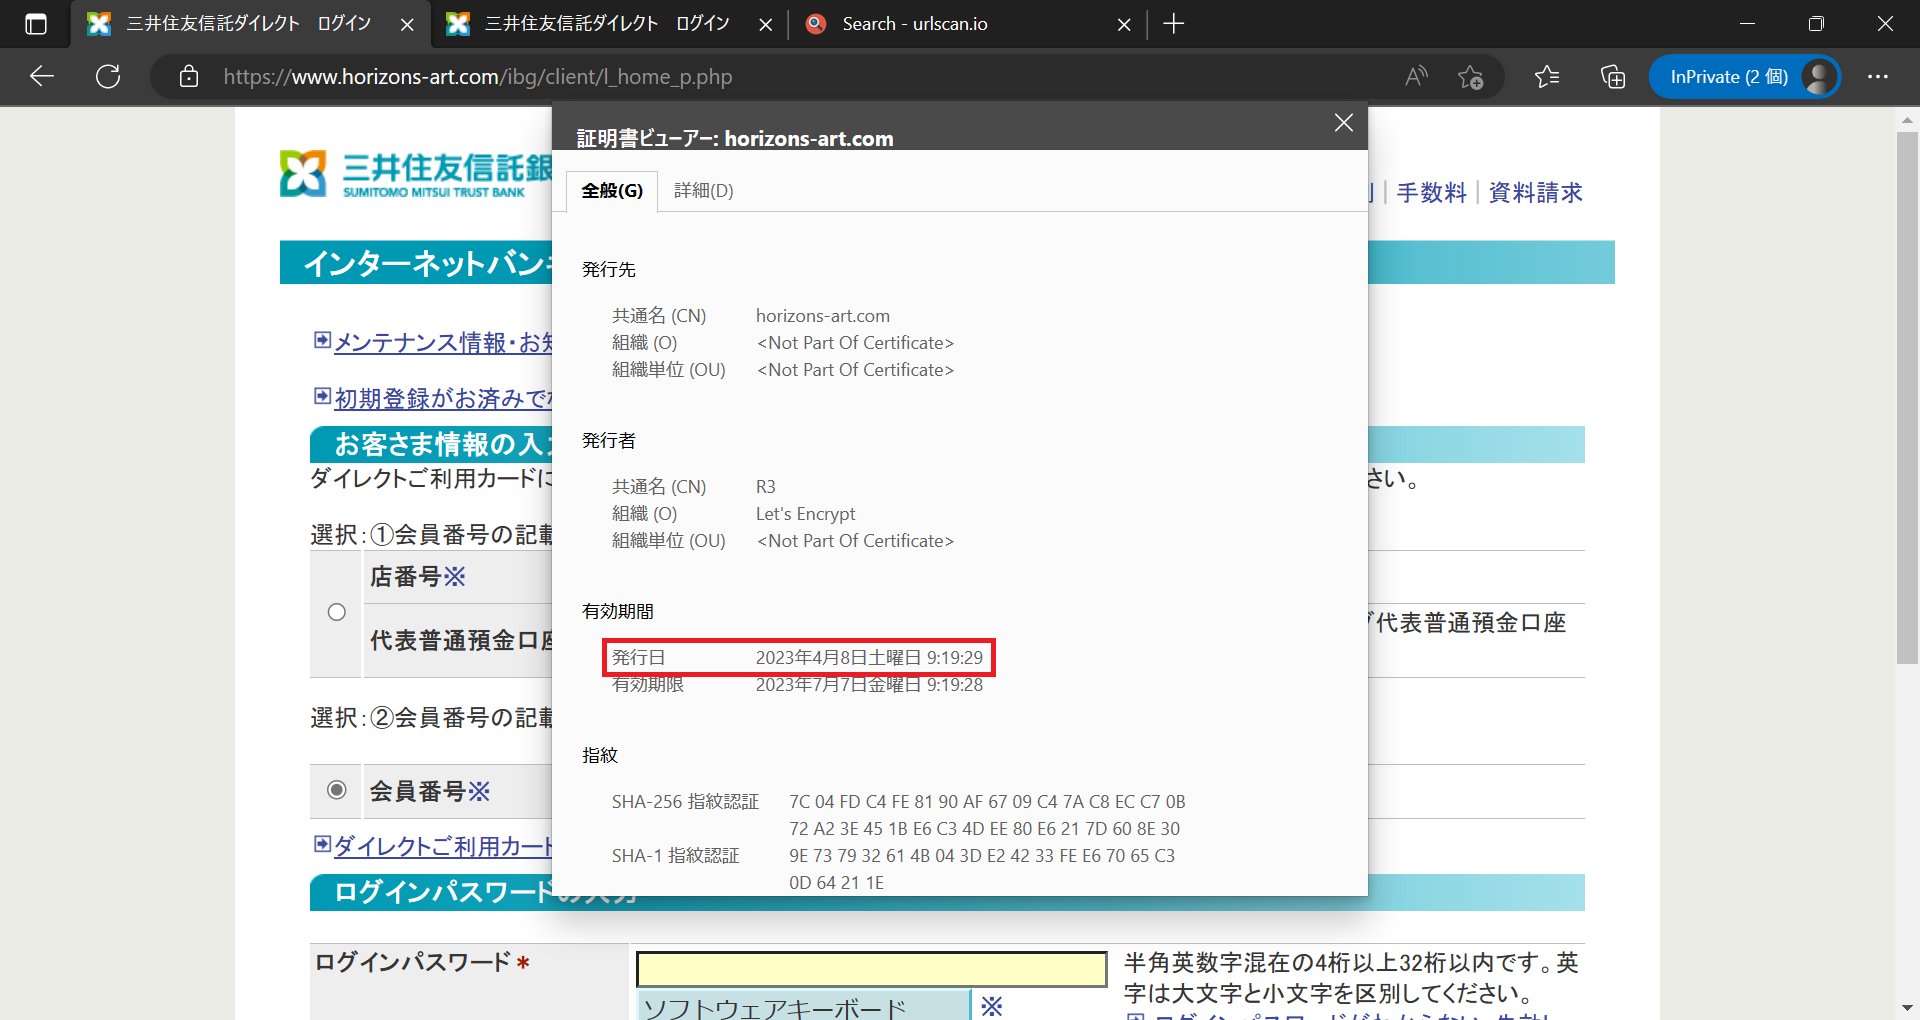Select the expiry date 2023年7月7日金曜日 9:19:28
The image size is (1920, 1020).
pyautogui.click(x=869, y=685)
